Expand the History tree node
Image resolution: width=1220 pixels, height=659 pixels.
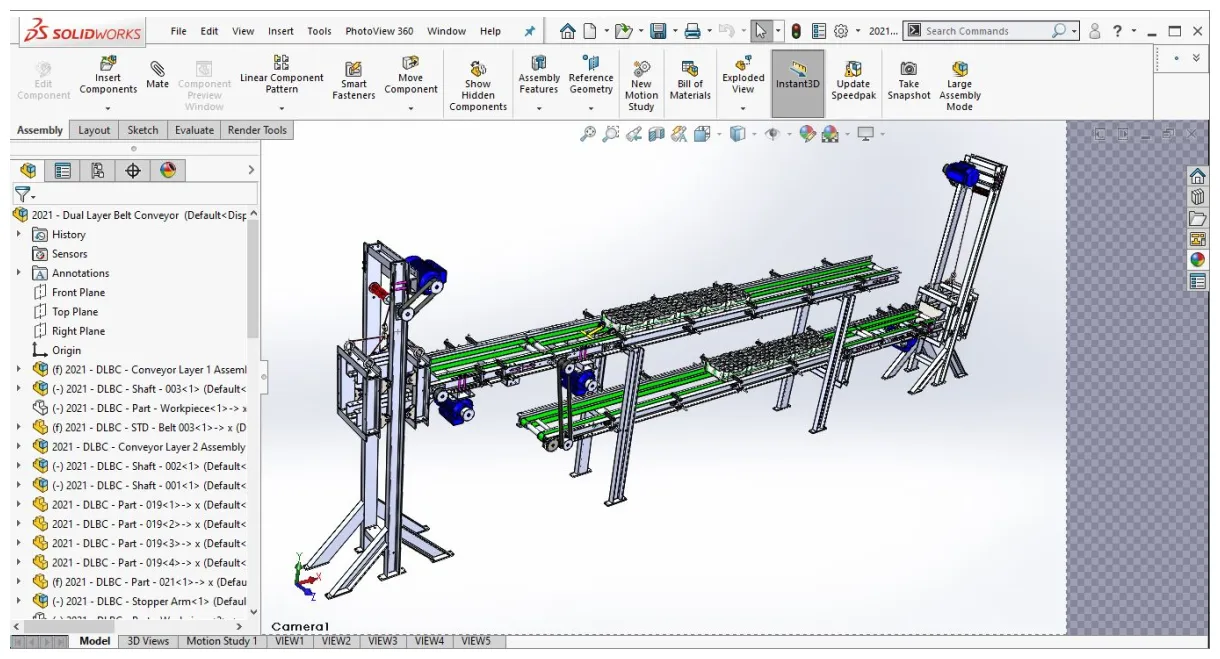(x=19, y=234)
